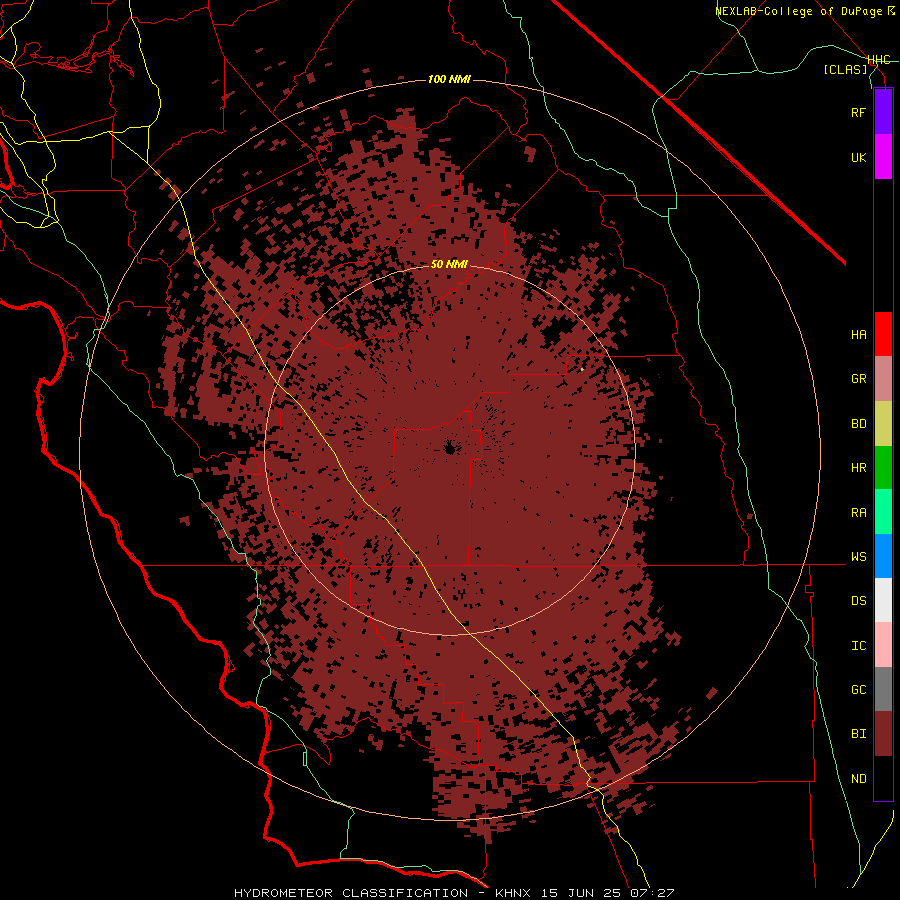Click the WS blue legend swatch

pos(883,556)
